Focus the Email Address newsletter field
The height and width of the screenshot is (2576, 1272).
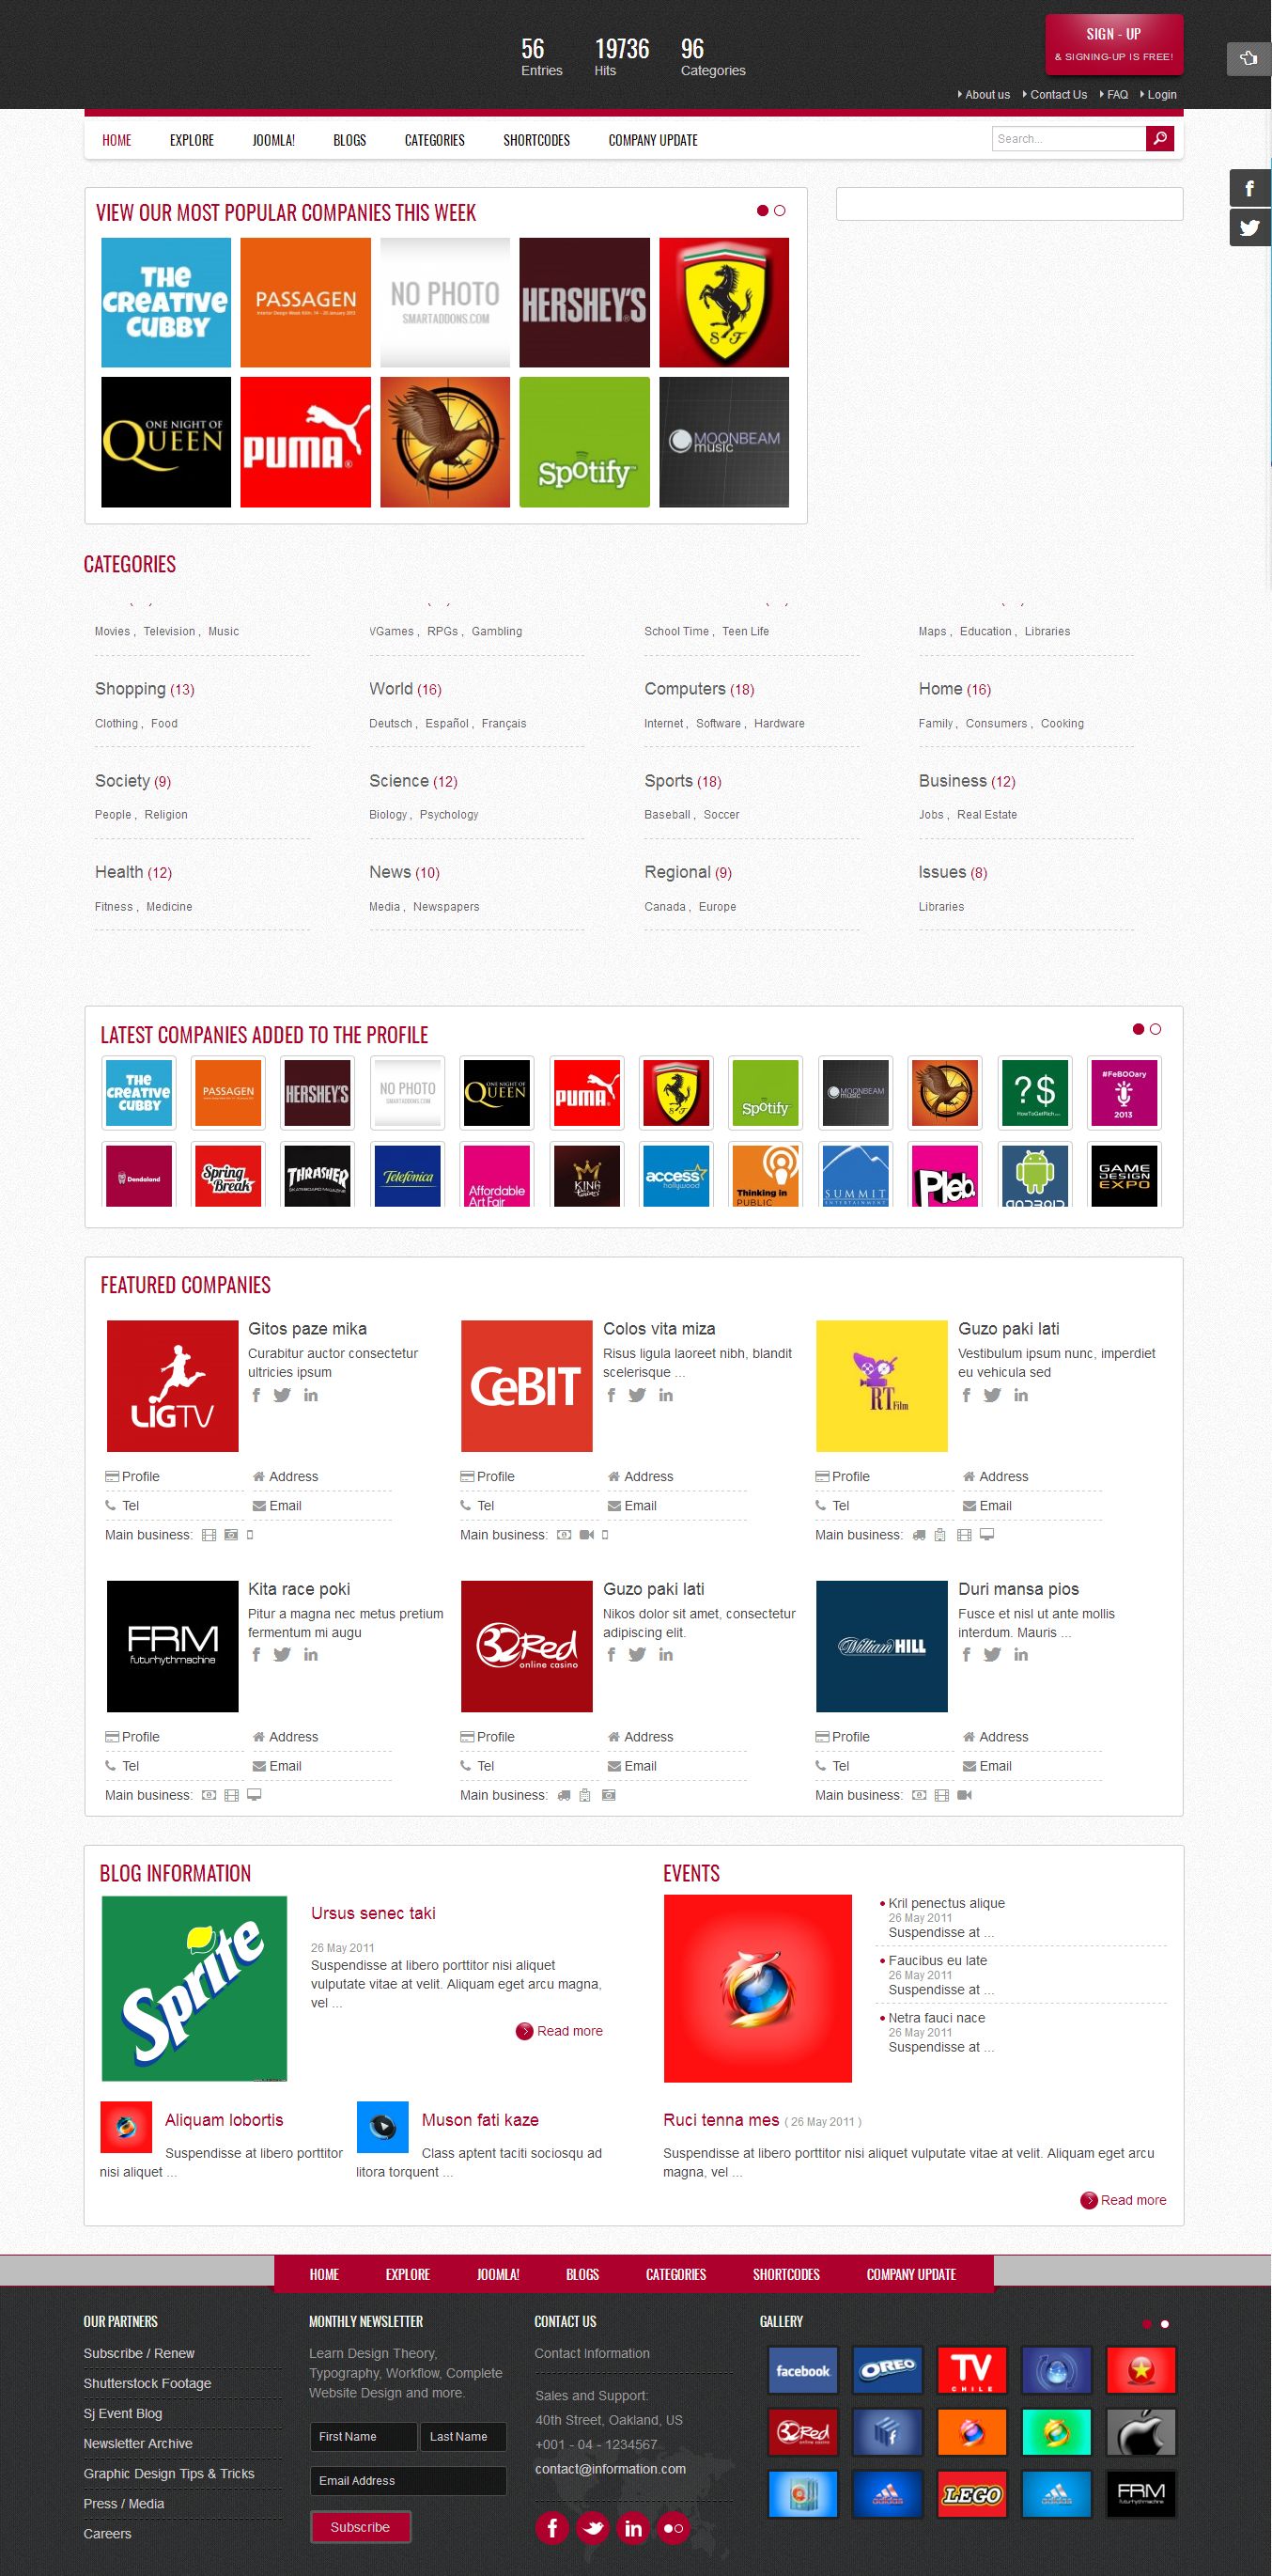pyautogui.click(x=408, y=2480)
